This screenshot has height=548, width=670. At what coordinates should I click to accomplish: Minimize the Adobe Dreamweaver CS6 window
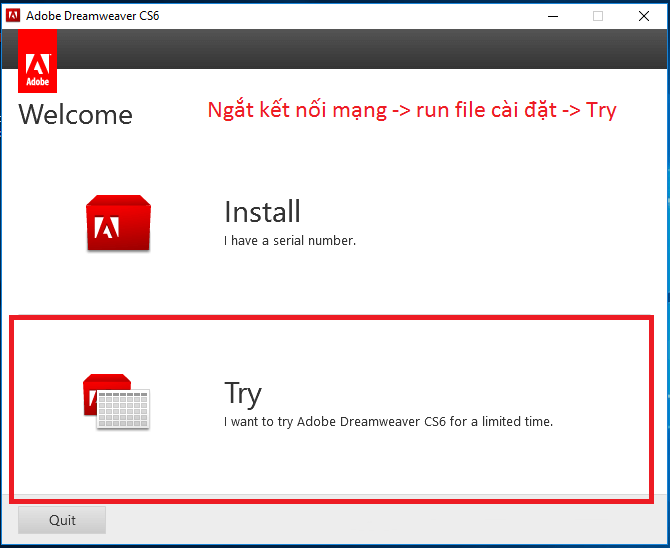(x=553, y=16)
